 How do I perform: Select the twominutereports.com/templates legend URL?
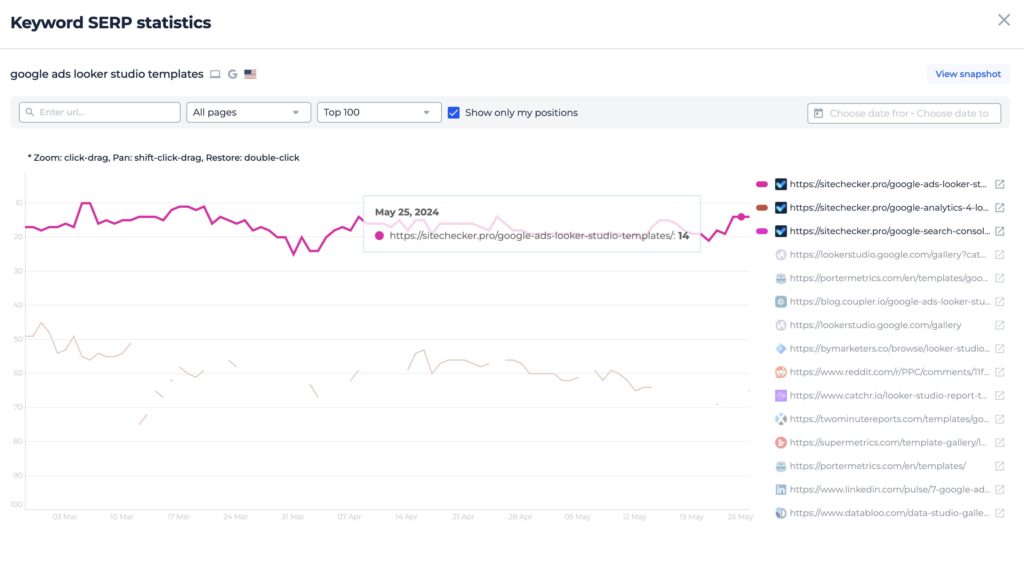889,419
